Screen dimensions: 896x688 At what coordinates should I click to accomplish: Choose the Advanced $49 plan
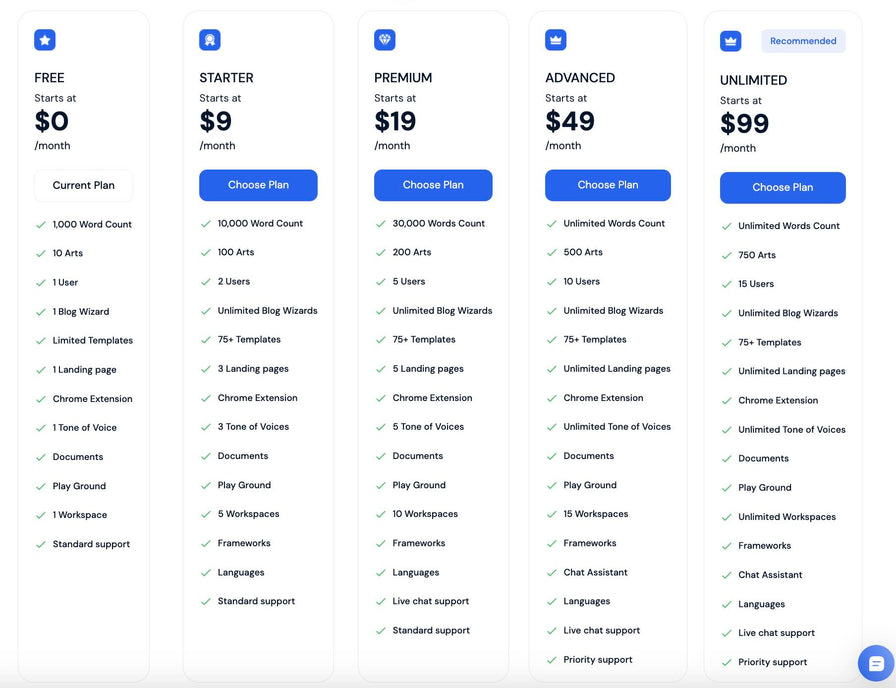click(608, 185)
